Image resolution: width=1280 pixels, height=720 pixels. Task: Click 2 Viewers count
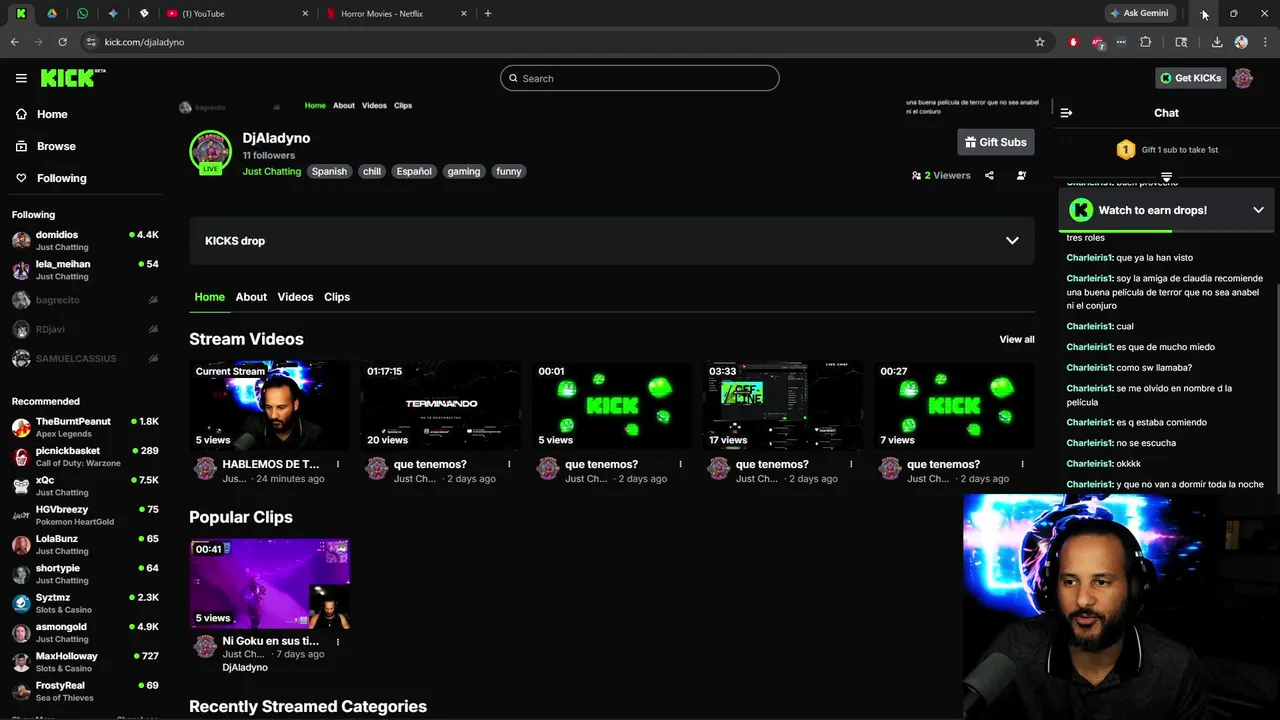point(940,175)
